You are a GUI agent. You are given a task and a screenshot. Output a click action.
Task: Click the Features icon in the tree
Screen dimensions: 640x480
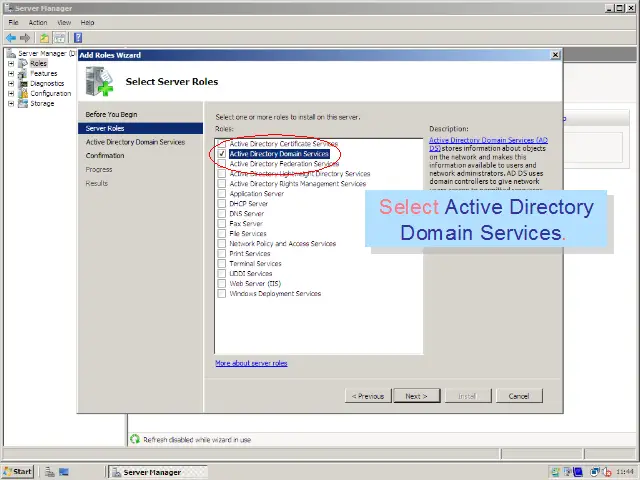tap(23, 73)
